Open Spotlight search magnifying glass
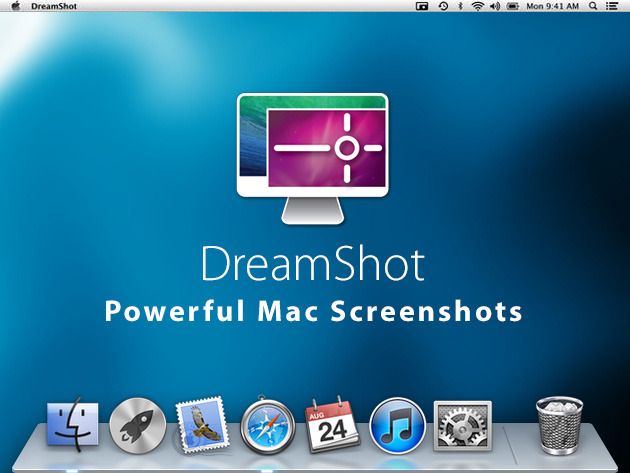The image size is (630, 473). coord(594,6)
